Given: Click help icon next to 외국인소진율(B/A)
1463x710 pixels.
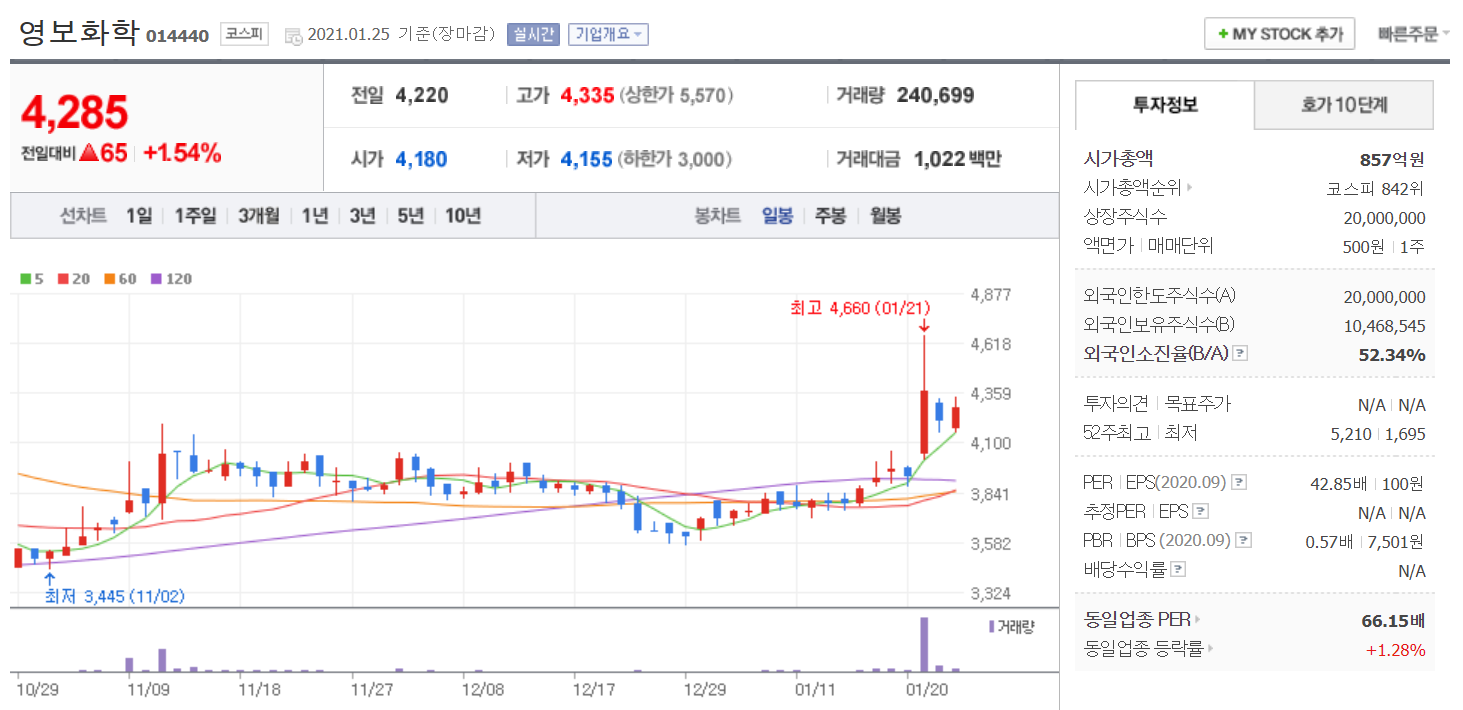Looking at the screenshot, I should pos(1240,354).
